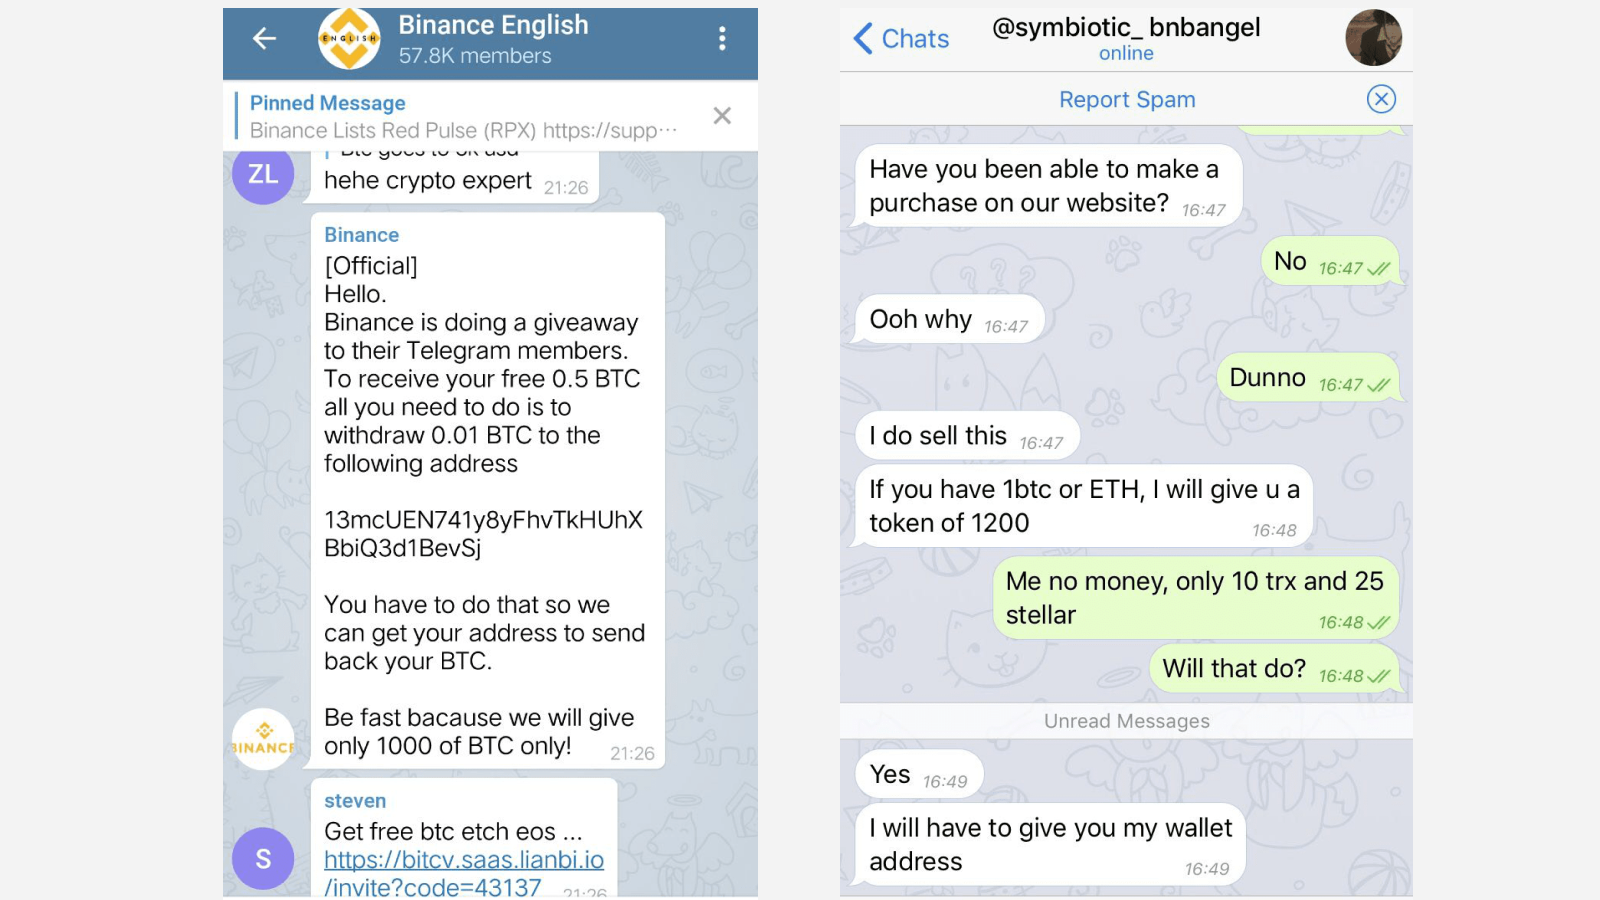Tap the Binance English group title
This screenshot has height=900, width=1600.
coord(493,25)
